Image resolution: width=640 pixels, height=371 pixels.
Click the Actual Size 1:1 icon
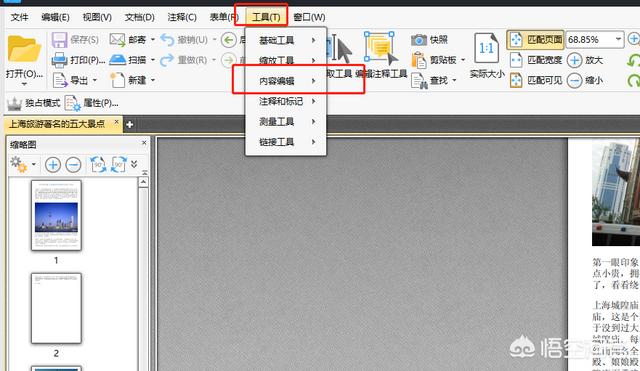(487, 49)
